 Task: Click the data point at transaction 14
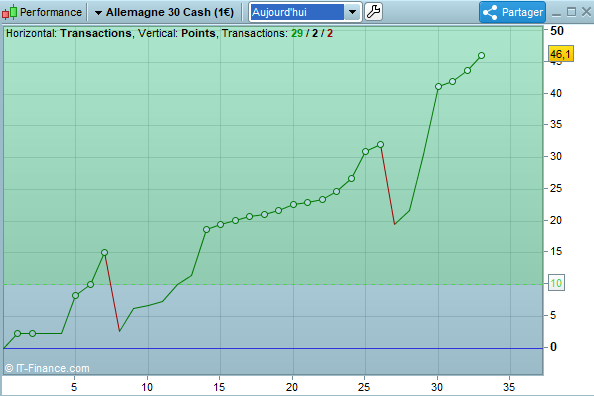click(x=206, y=229)
